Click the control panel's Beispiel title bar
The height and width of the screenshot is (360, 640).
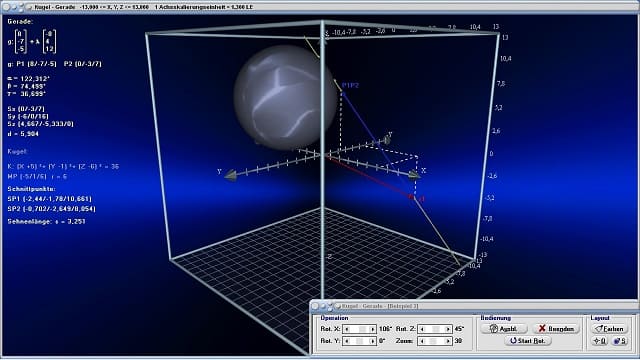click(x=380, y=306)
